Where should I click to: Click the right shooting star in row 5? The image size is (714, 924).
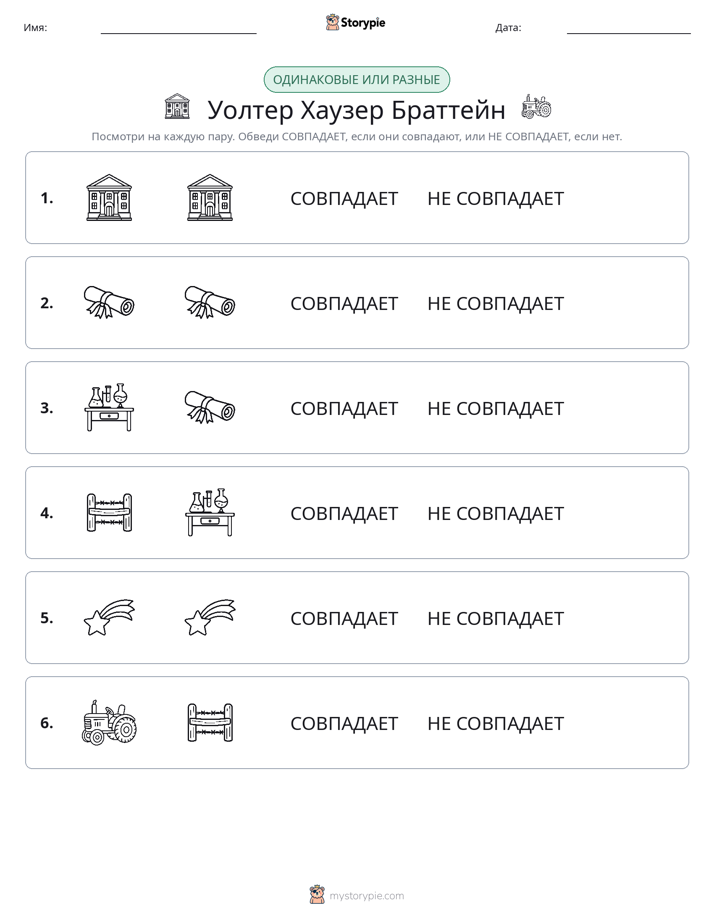[x=210, y=618]
